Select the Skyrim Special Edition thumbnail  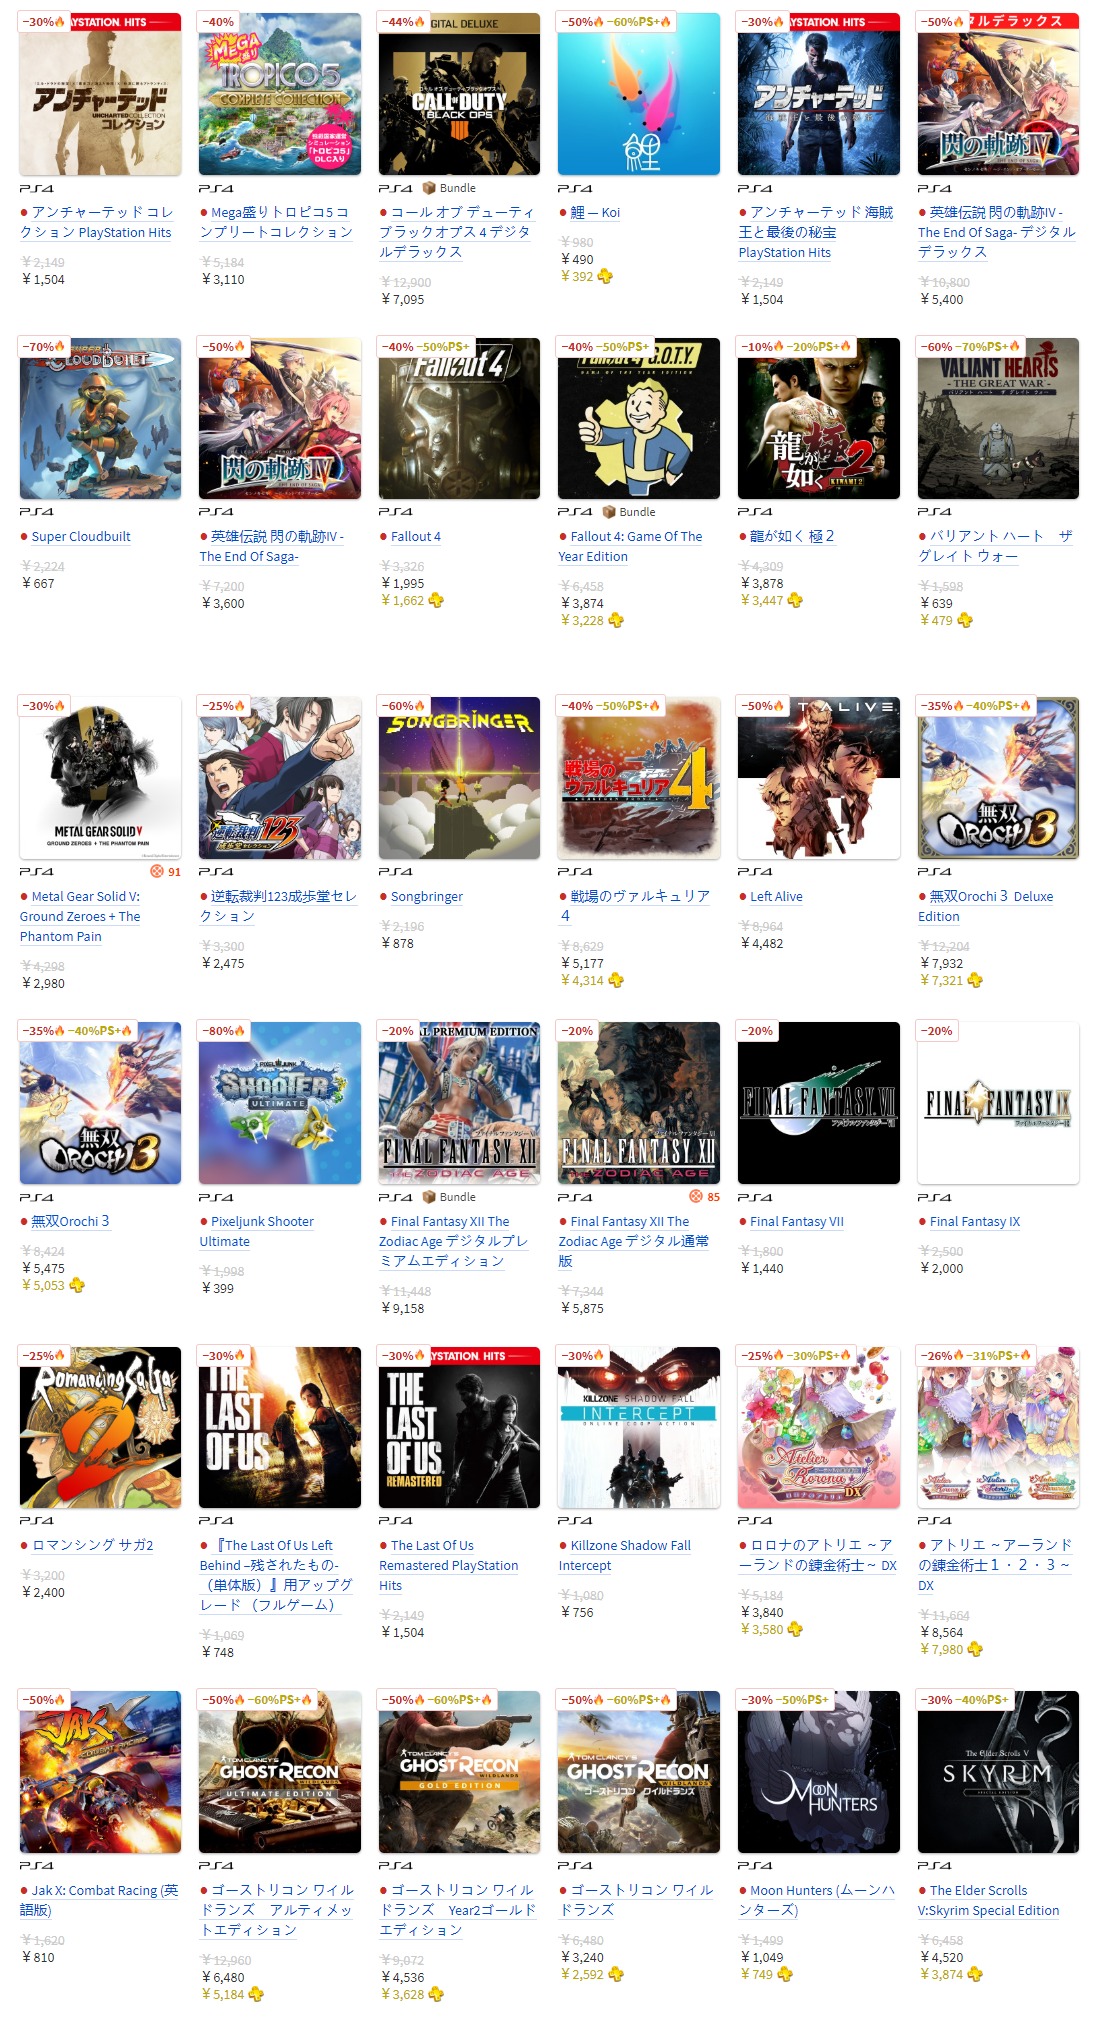(x=998, y=1772)
